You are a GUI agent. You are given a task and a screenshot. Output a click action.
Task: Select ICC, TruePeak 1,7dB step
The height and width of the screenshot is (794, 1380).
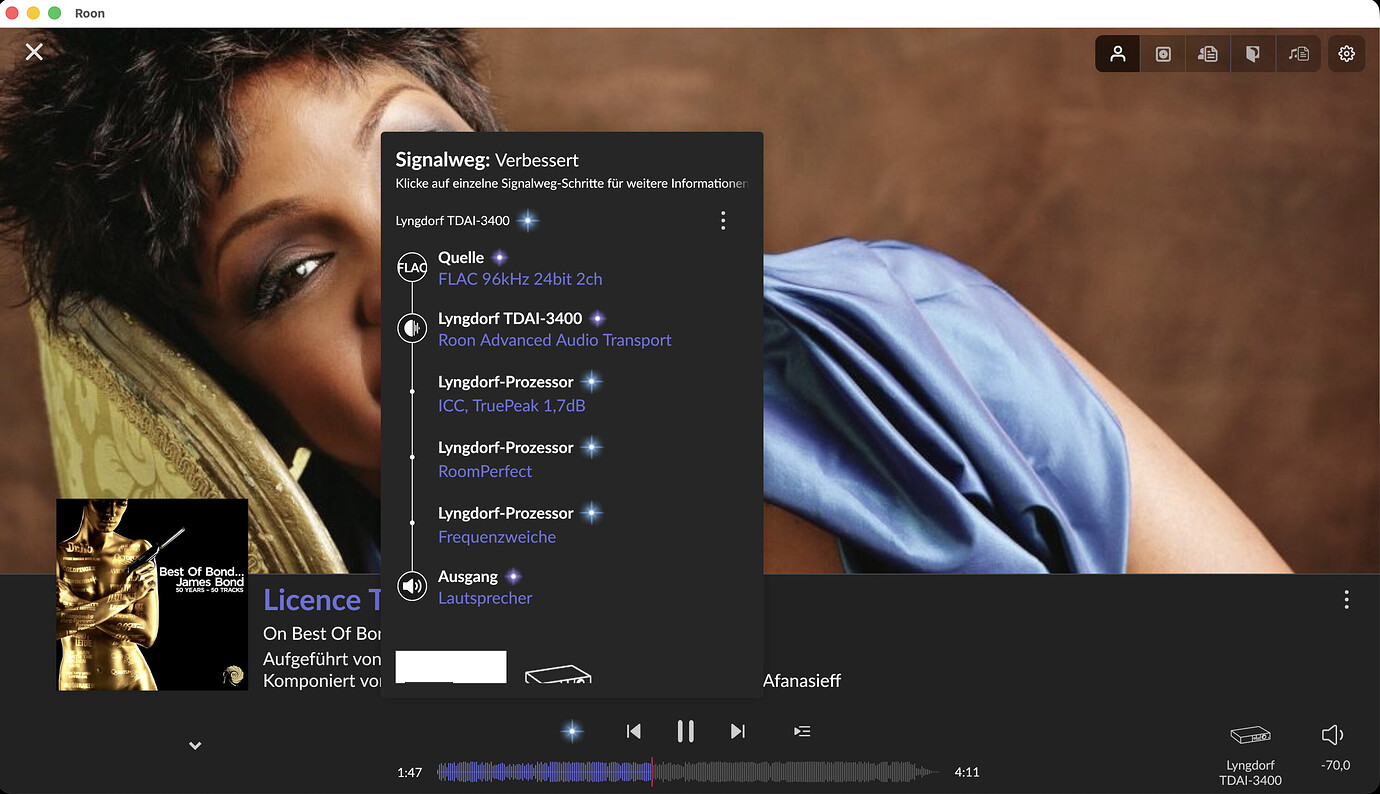512,406
